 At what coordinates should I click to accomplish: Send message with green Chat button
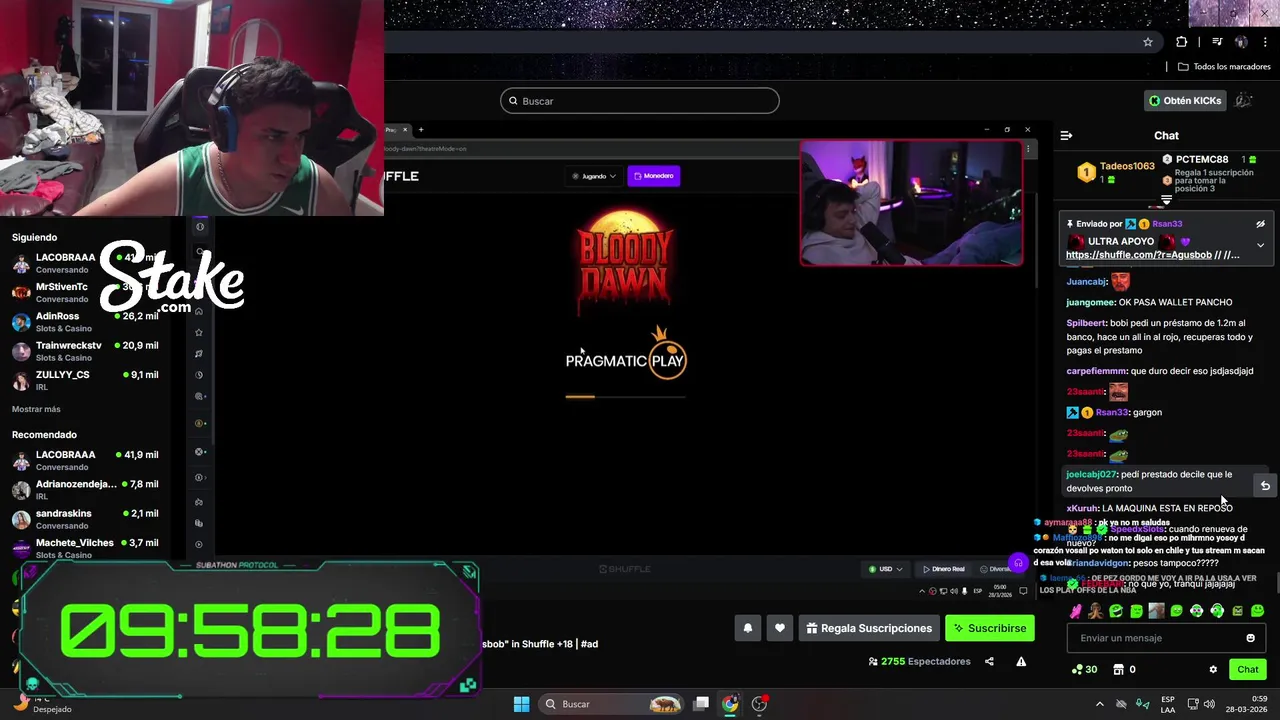click(1248, 670)
